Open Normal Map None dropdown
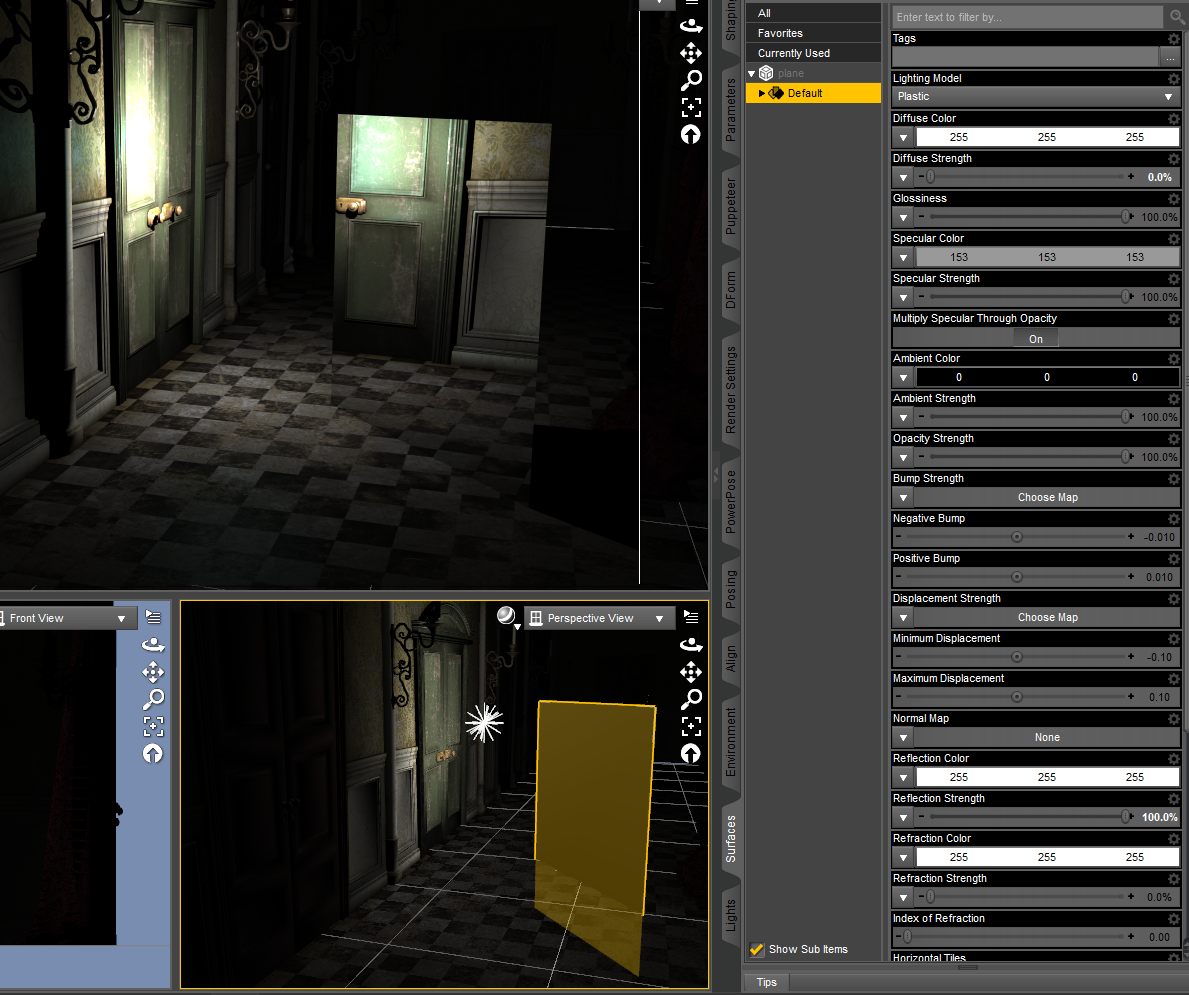This screenshot has width=1189, height=995. tap(1047, 737)
